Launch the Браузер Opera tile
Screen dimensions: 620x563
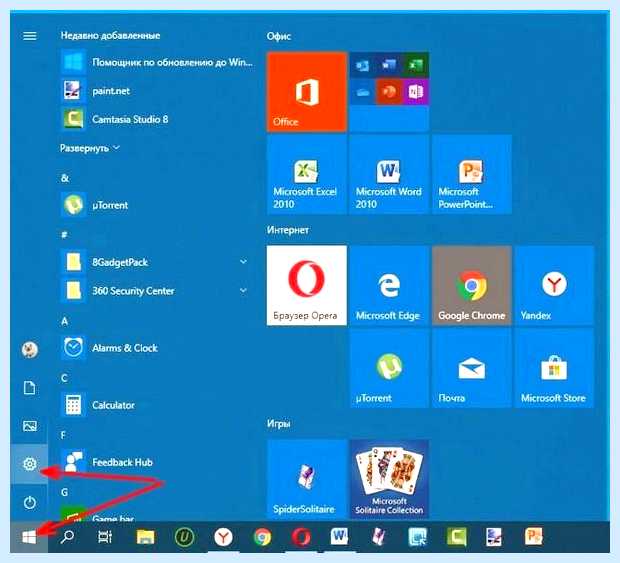(x=306, y=285)
